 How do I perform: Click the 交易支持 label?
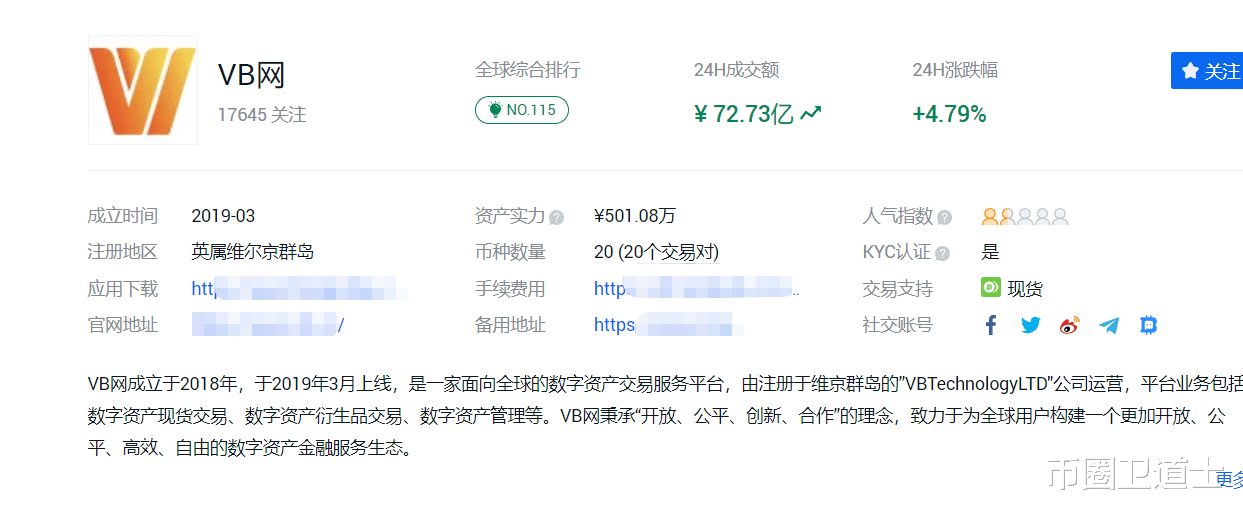[897, 289]
